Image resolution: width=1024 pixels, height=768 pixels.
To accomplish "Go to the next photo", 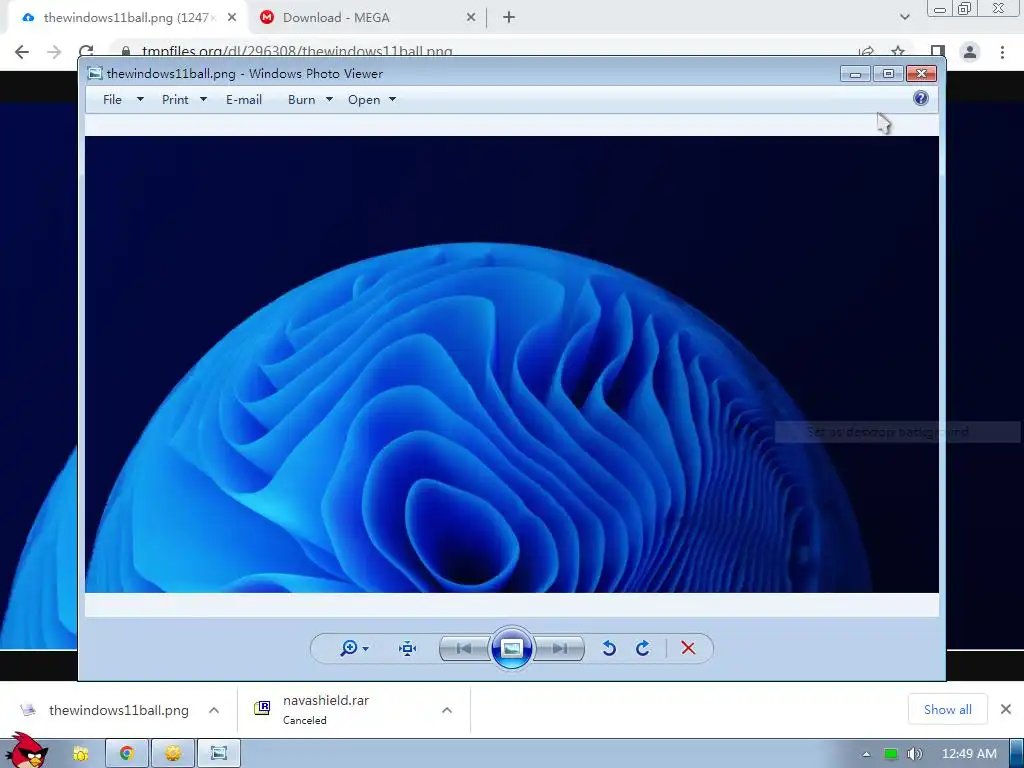I will coord(559,648).
